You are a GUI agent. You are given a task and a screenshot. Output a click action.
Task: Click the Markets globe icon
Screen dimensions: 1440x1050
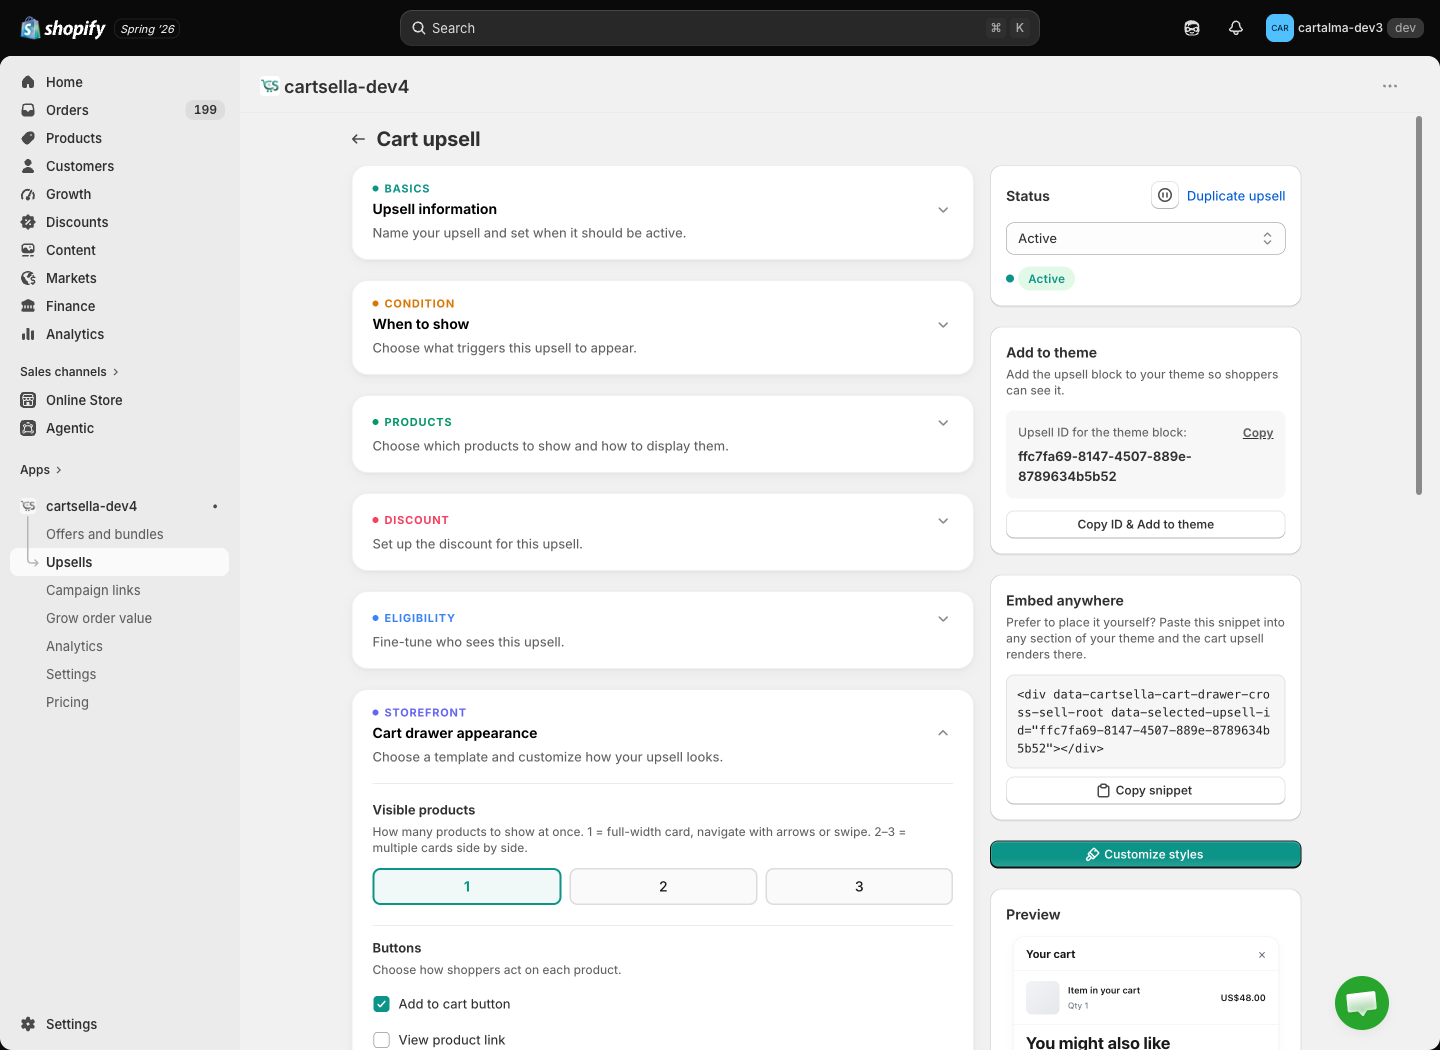tap(28, 278)
